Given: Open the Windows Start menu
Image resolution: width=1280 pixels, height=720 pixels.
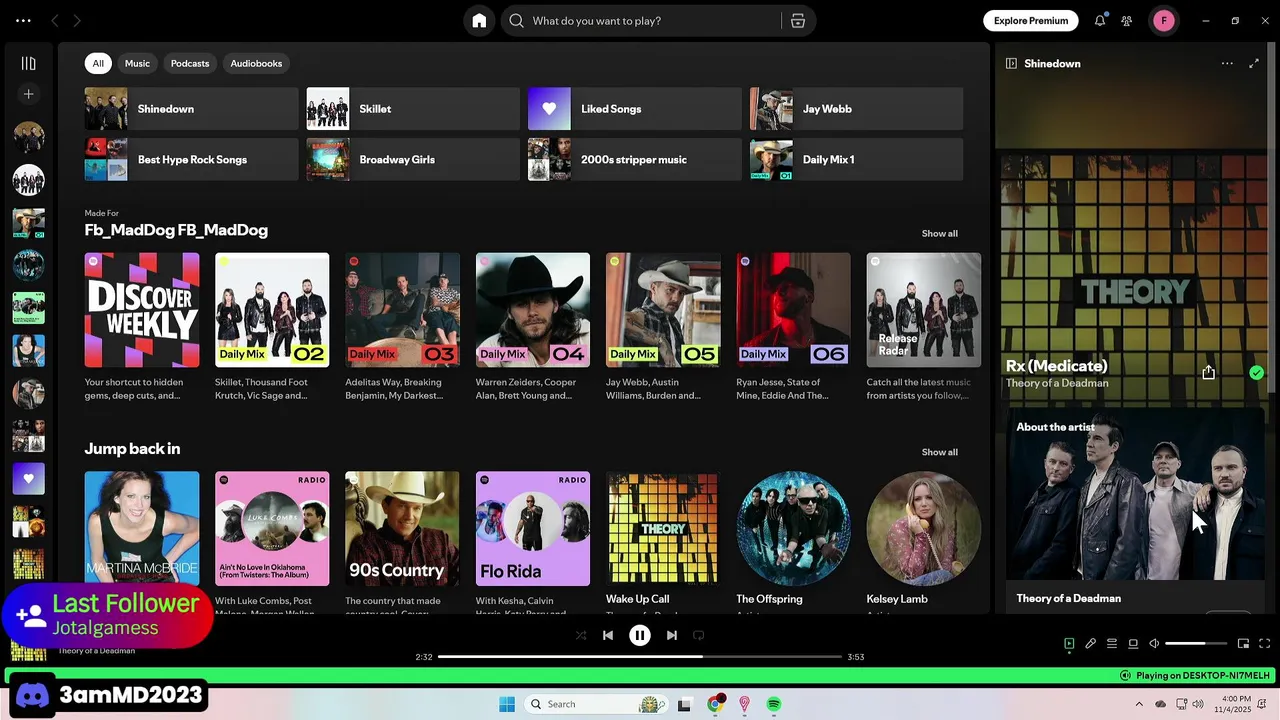Looking at the screenshot, I should (x=507, y=704).
